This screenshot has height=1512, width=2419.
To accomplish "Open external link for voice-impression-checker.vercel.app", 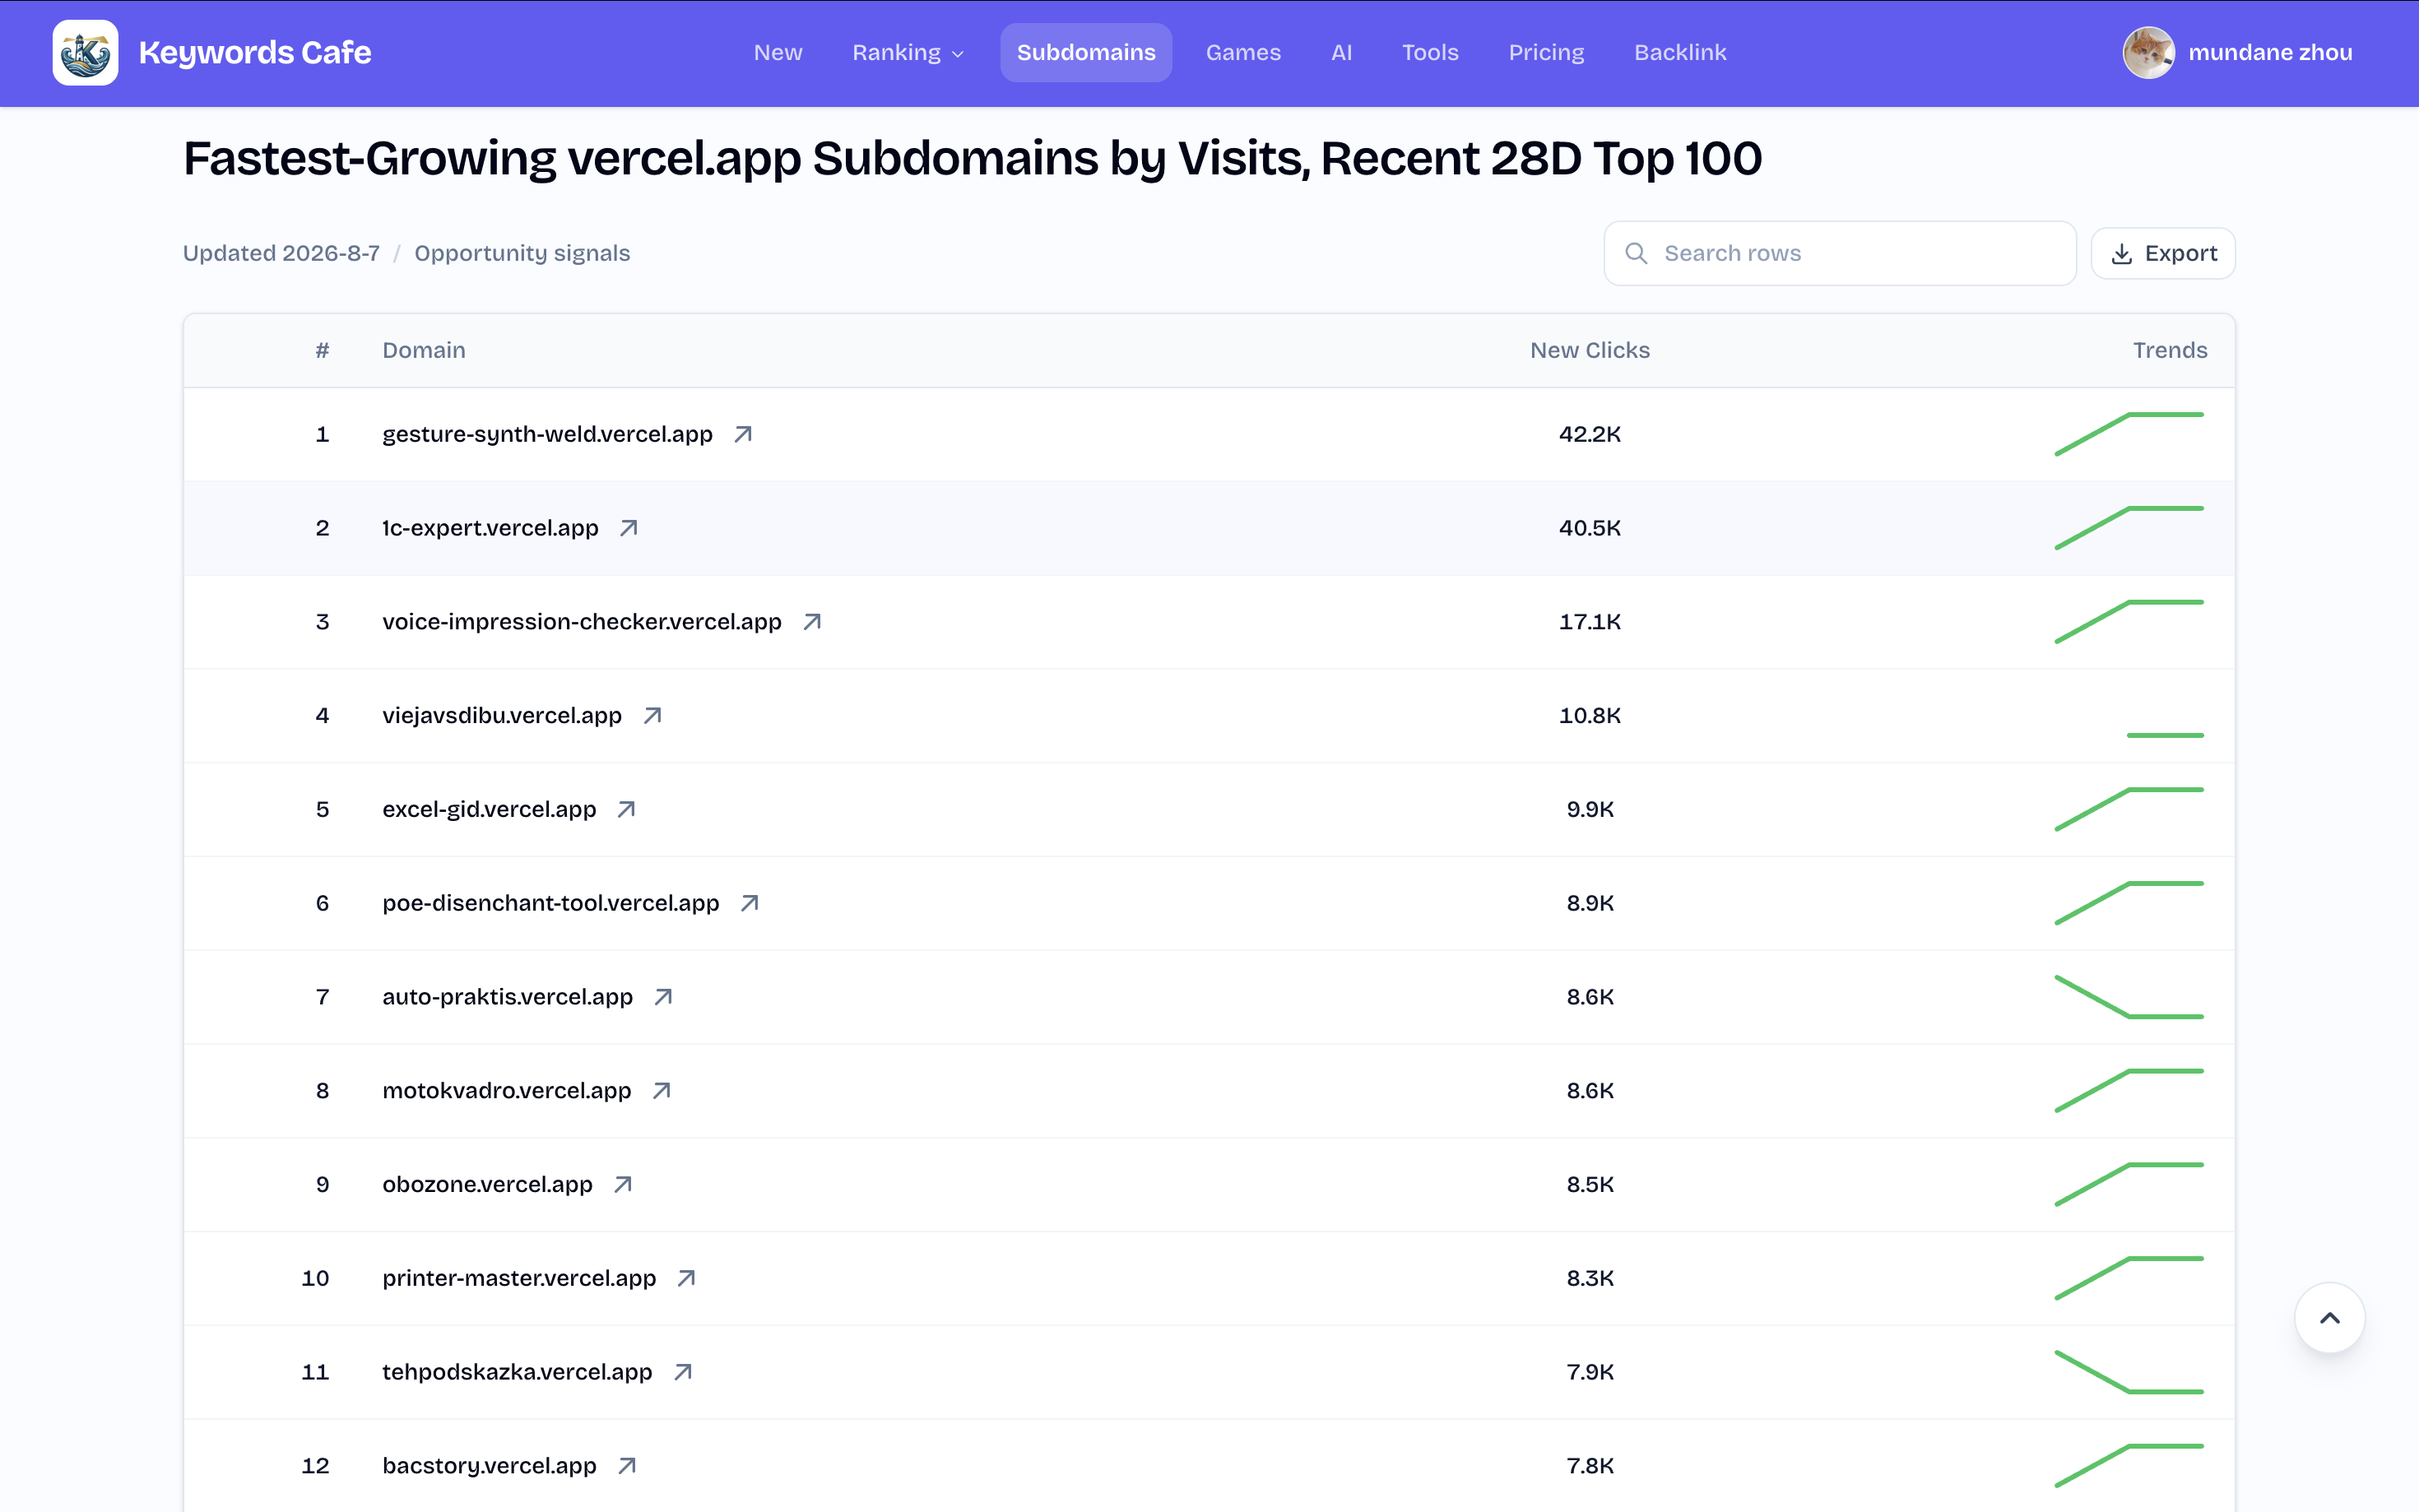I will pyautogui.click(x=812, y=622).
